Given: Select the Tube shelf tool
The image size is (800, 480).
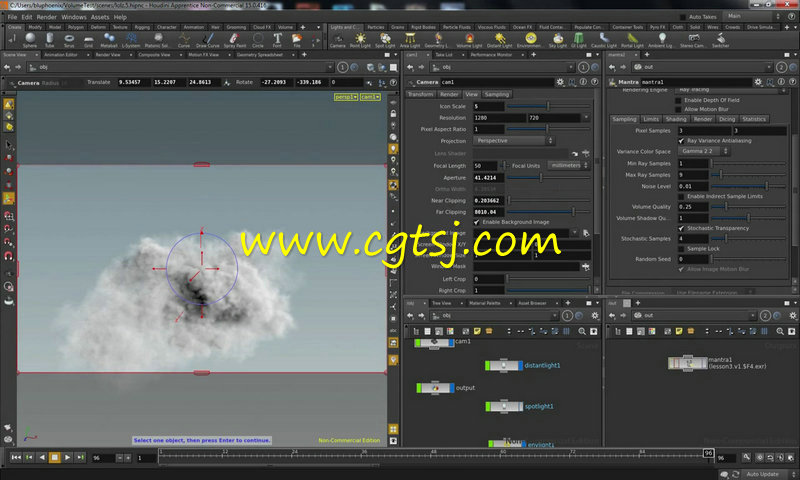Looking at the screenshot, I should coord(49,40).
